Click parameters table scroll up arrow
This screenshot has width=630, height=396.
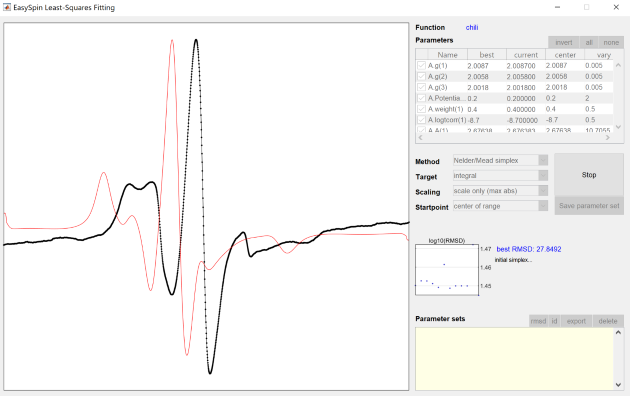[618, 65]
